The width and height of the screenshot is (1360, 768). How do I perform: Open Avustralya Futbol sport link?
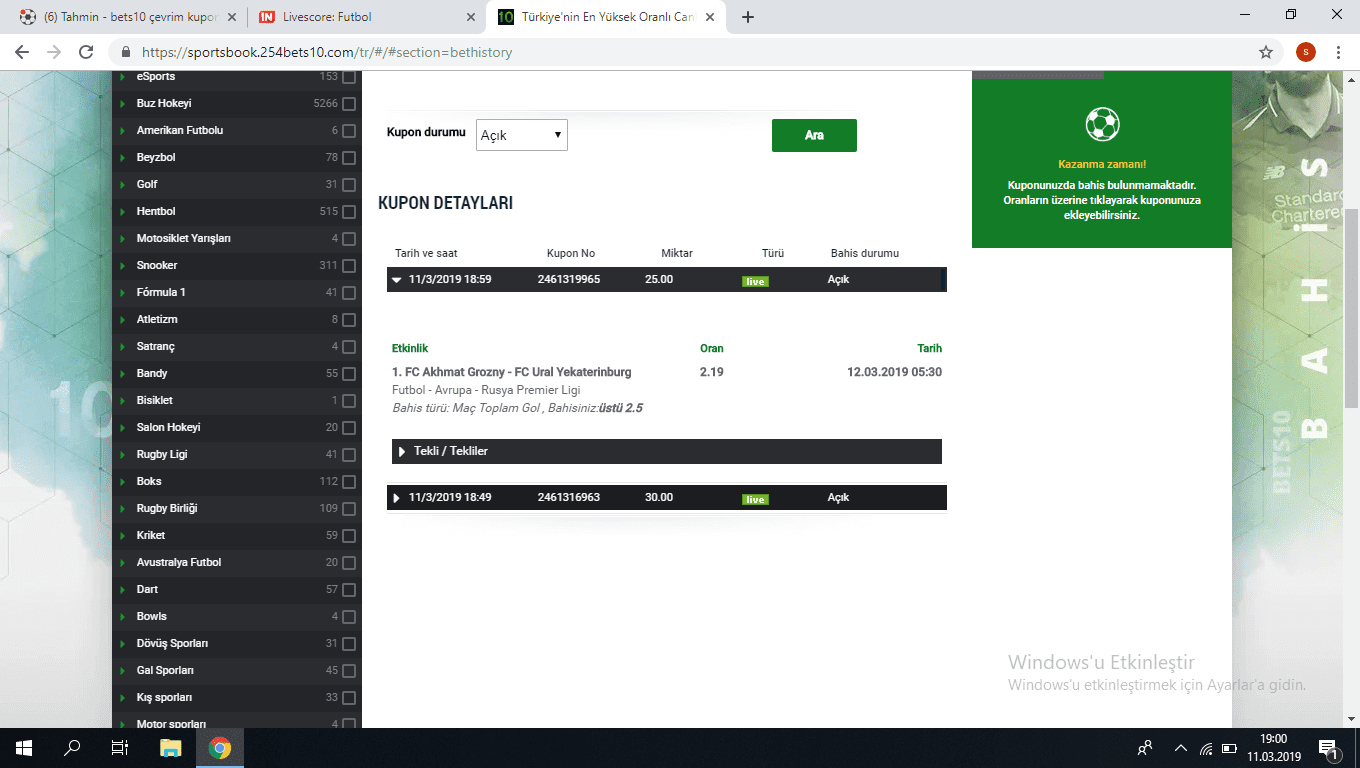[179, 562]
